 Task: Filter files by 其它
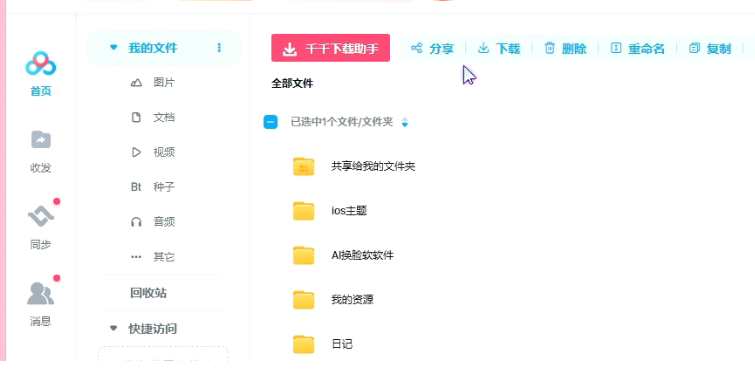click(164, 257)
